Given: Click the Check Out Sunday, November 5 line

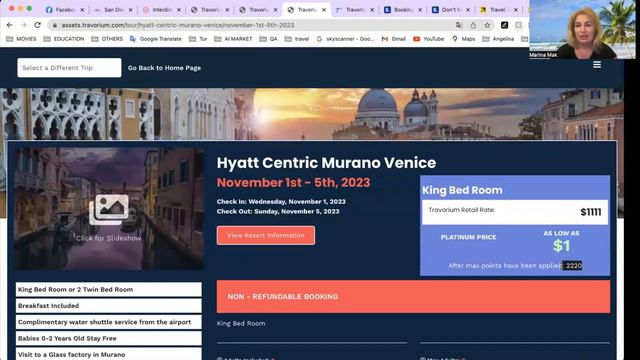Looking at the screenshot, I should 278,211.
